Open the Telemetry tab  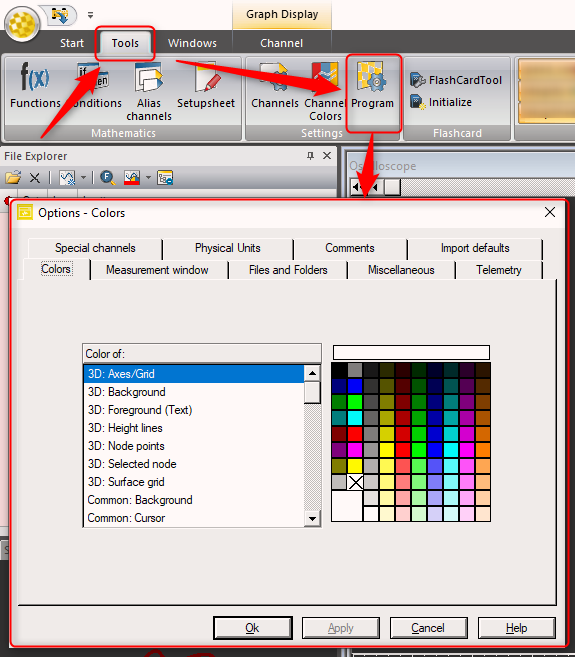499,270
